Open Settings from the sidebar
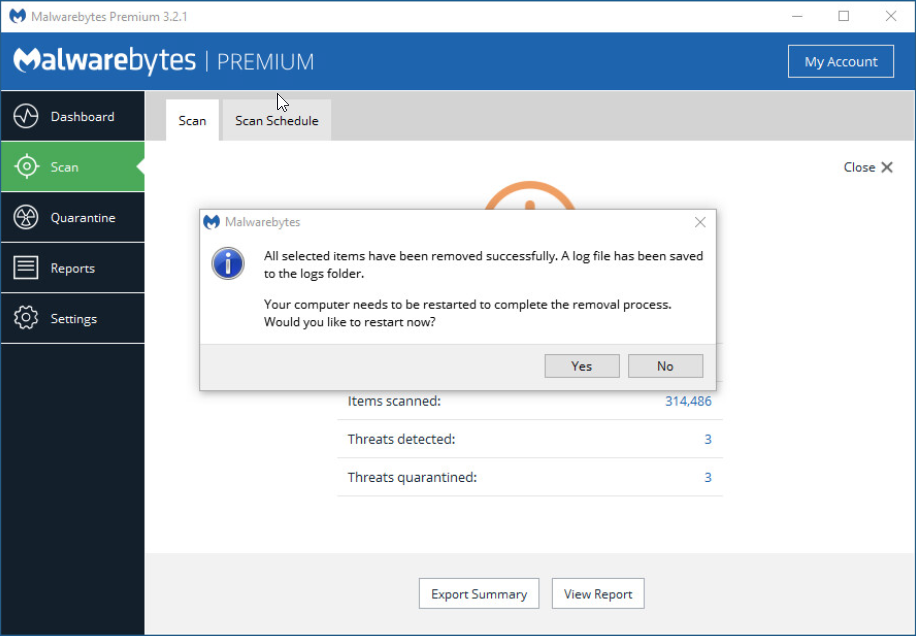 pos(72,318)
